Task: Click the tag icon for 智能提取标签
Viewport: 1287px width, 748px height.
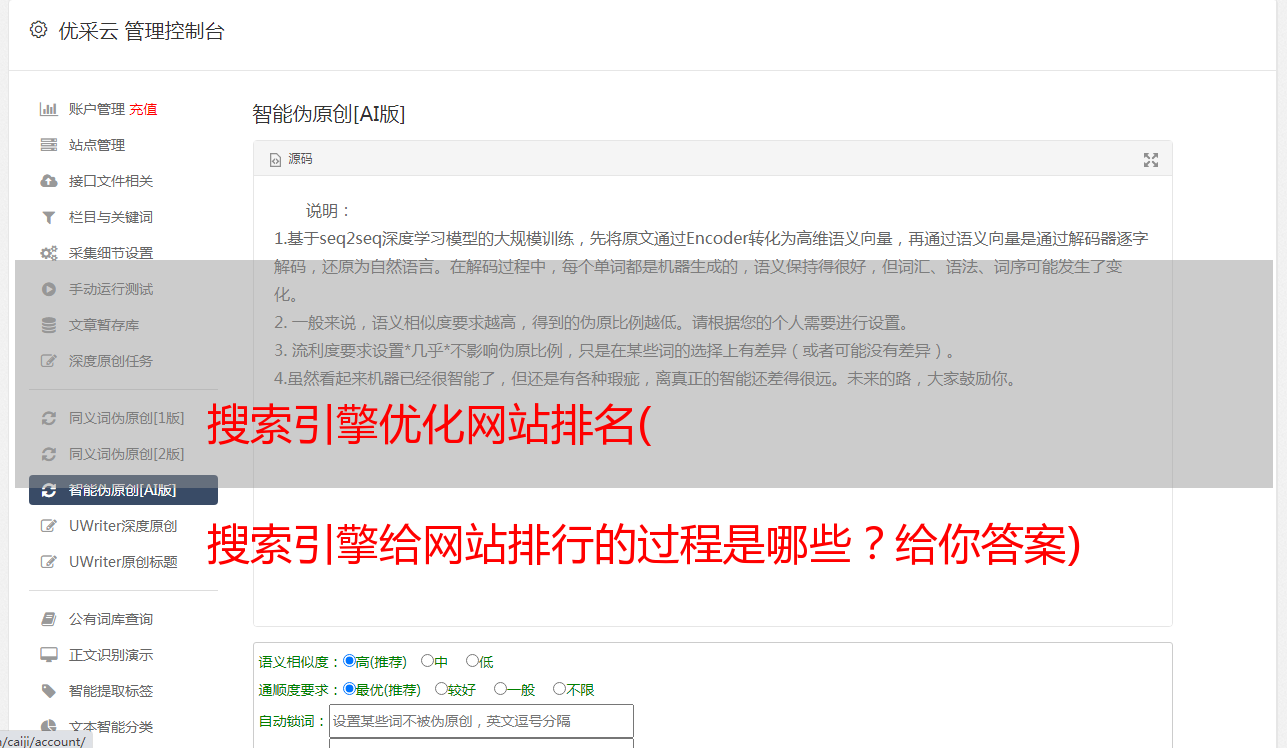Action: pos(48,691)
